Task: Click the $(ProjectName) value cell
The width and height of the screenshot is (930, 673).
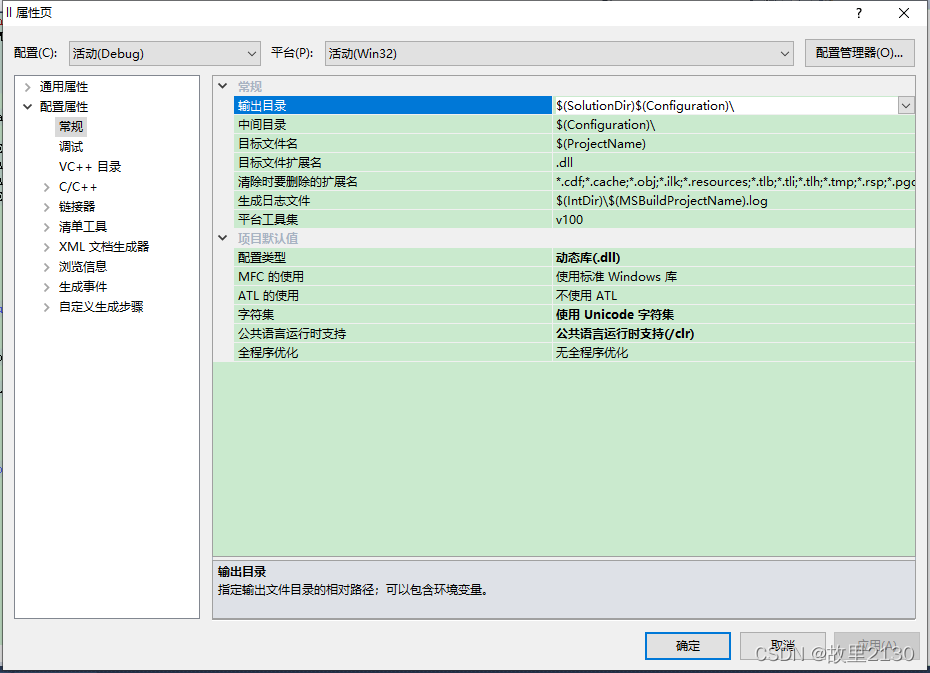Action: click(734, 143)
